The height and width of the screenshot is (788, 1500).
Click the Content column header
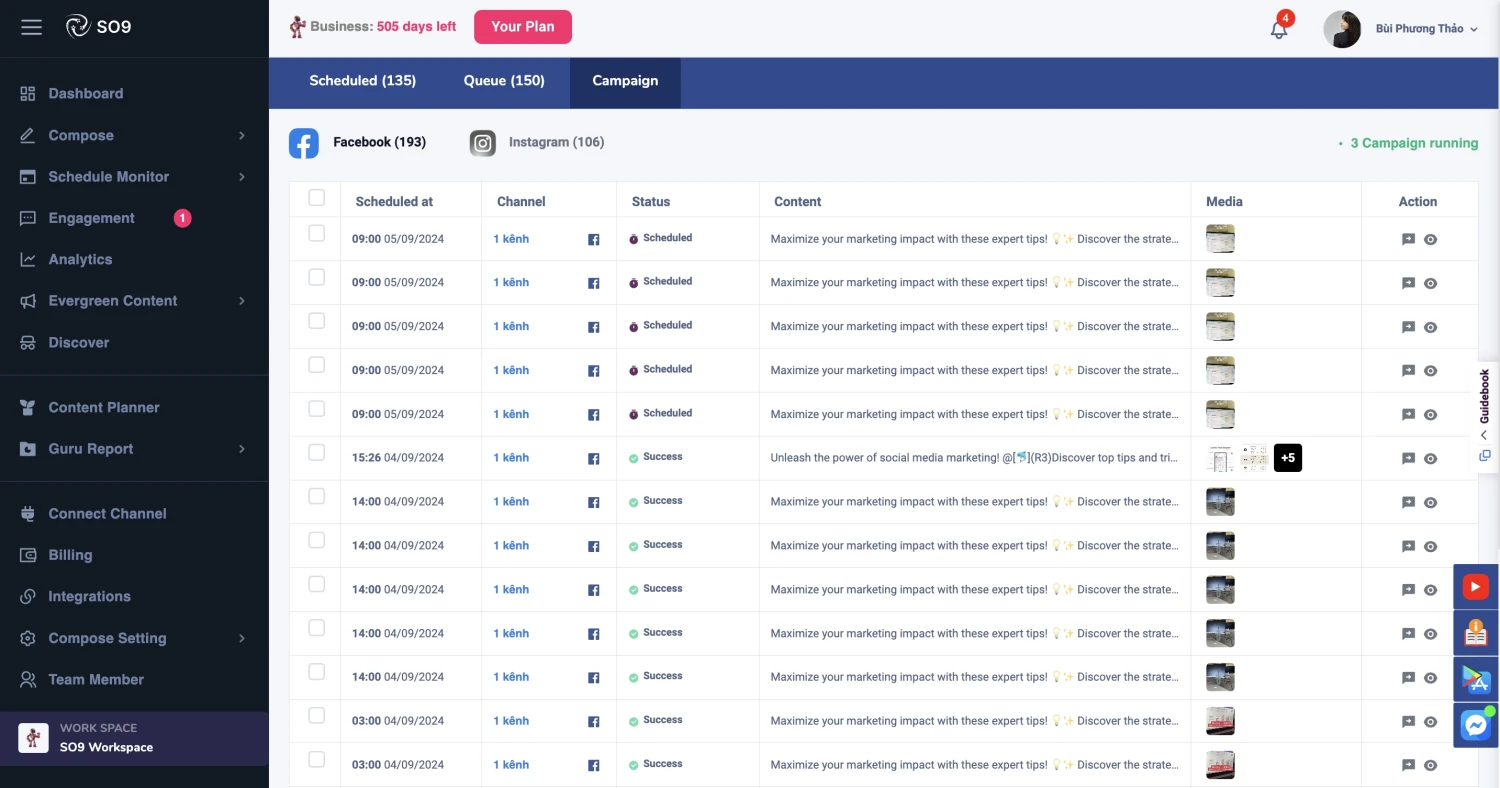(797, 201)
